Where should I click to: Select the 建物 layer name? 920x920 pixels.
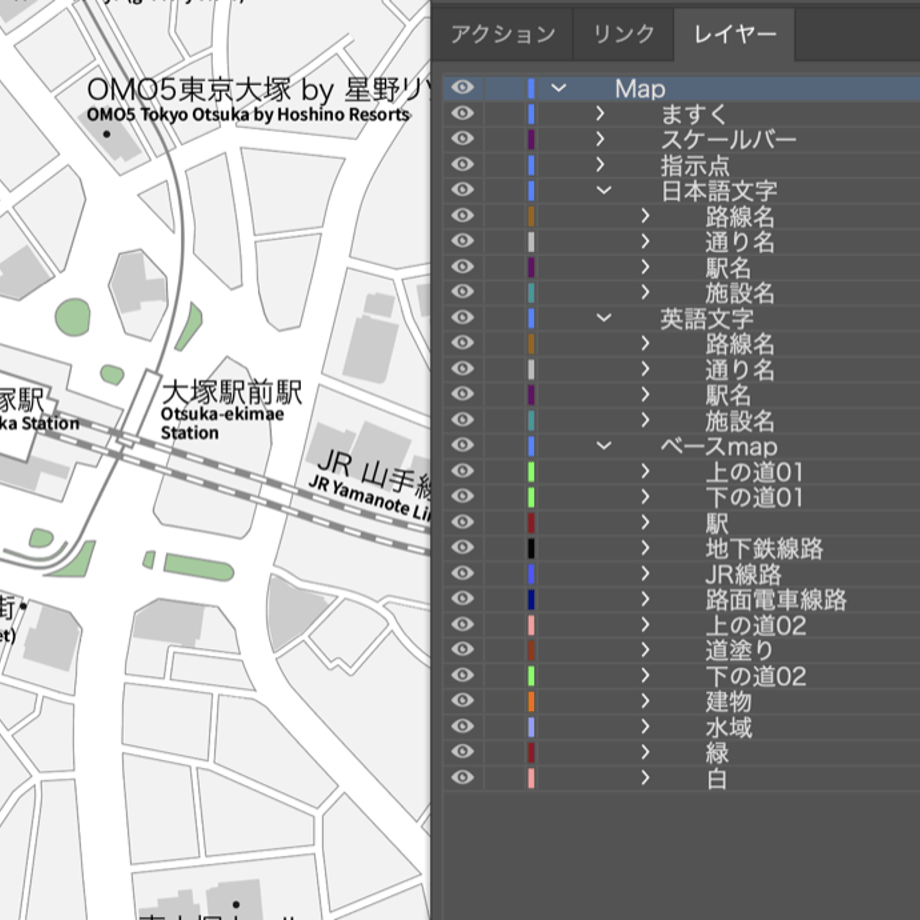point(728,702)
